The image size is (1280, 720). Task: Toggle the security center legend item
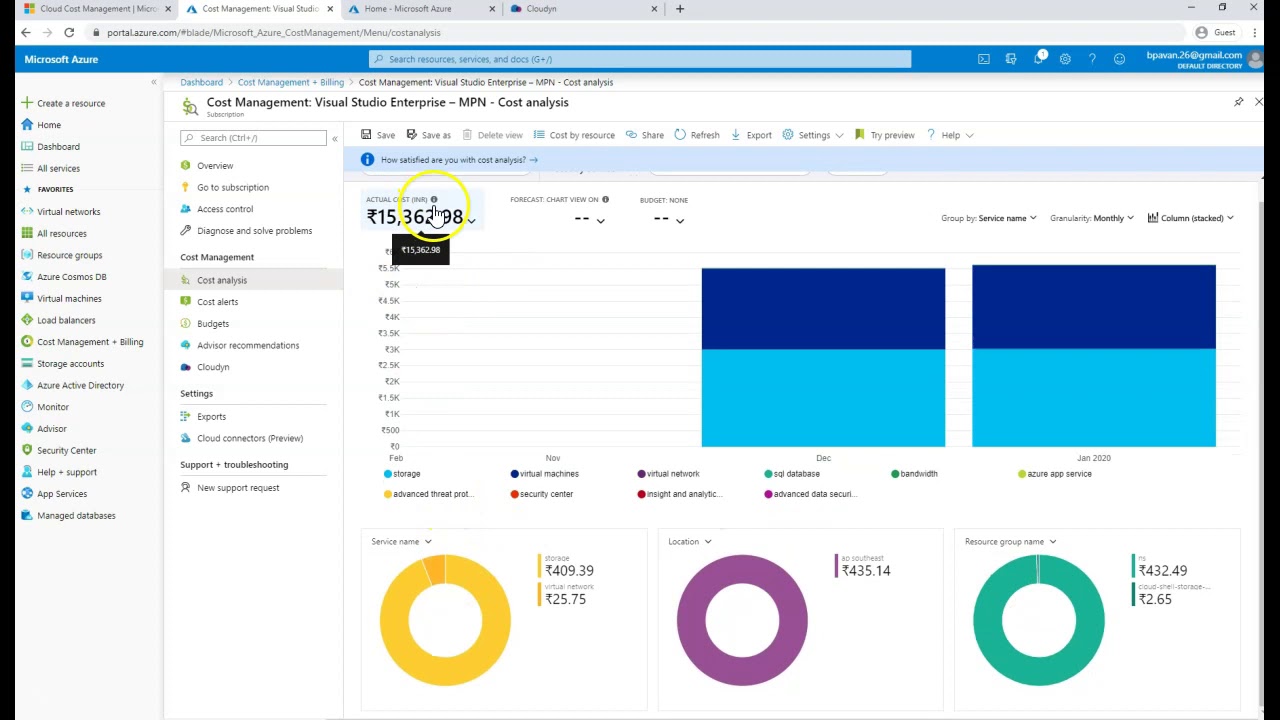[542, 494]
